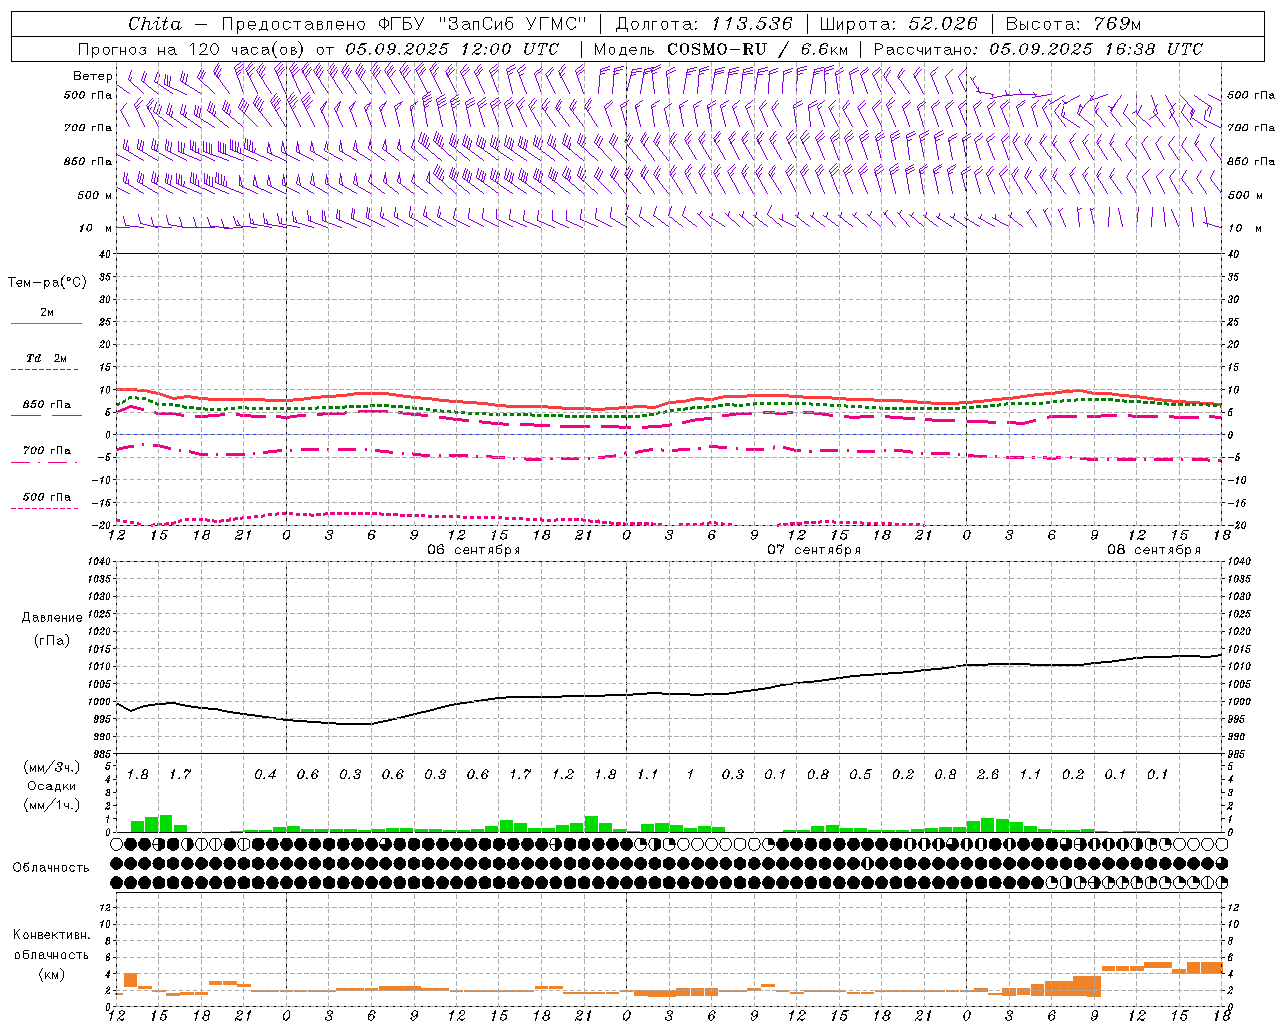Click the "700 гПа" temperature legend entry

(47, 451)
